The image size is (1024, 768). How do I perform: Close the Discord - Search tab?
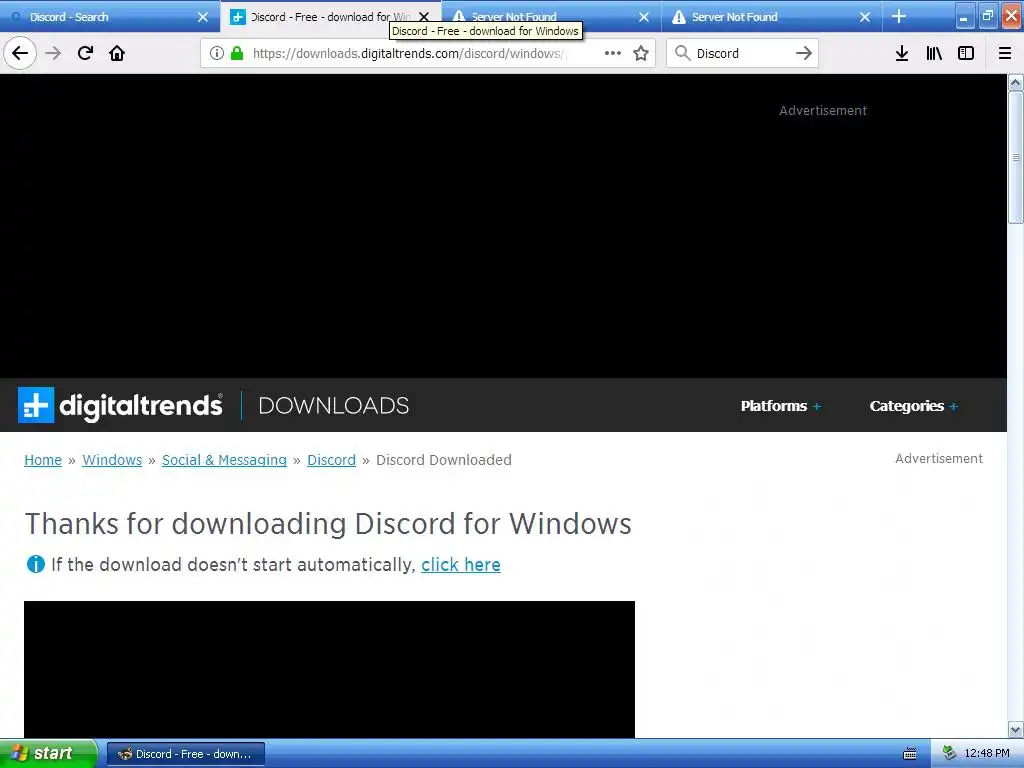click(203, 17)
